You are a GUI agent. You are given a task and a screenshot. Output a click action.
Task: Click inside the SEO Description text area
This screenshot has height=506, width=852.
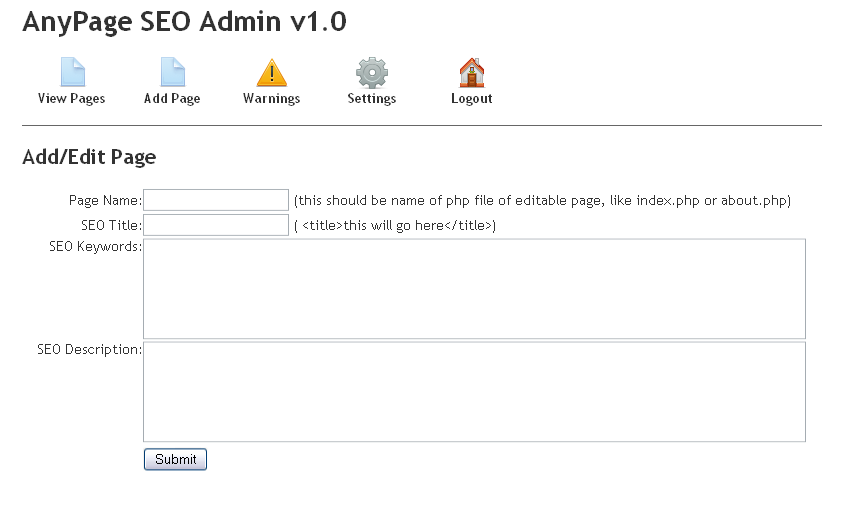(x=474, y=391)
